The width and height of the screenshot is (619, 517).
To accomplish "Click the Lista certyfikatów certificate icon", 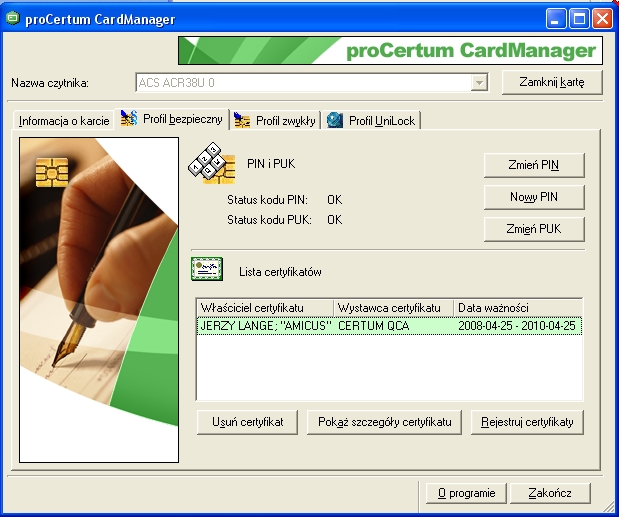I will [205, 270].
